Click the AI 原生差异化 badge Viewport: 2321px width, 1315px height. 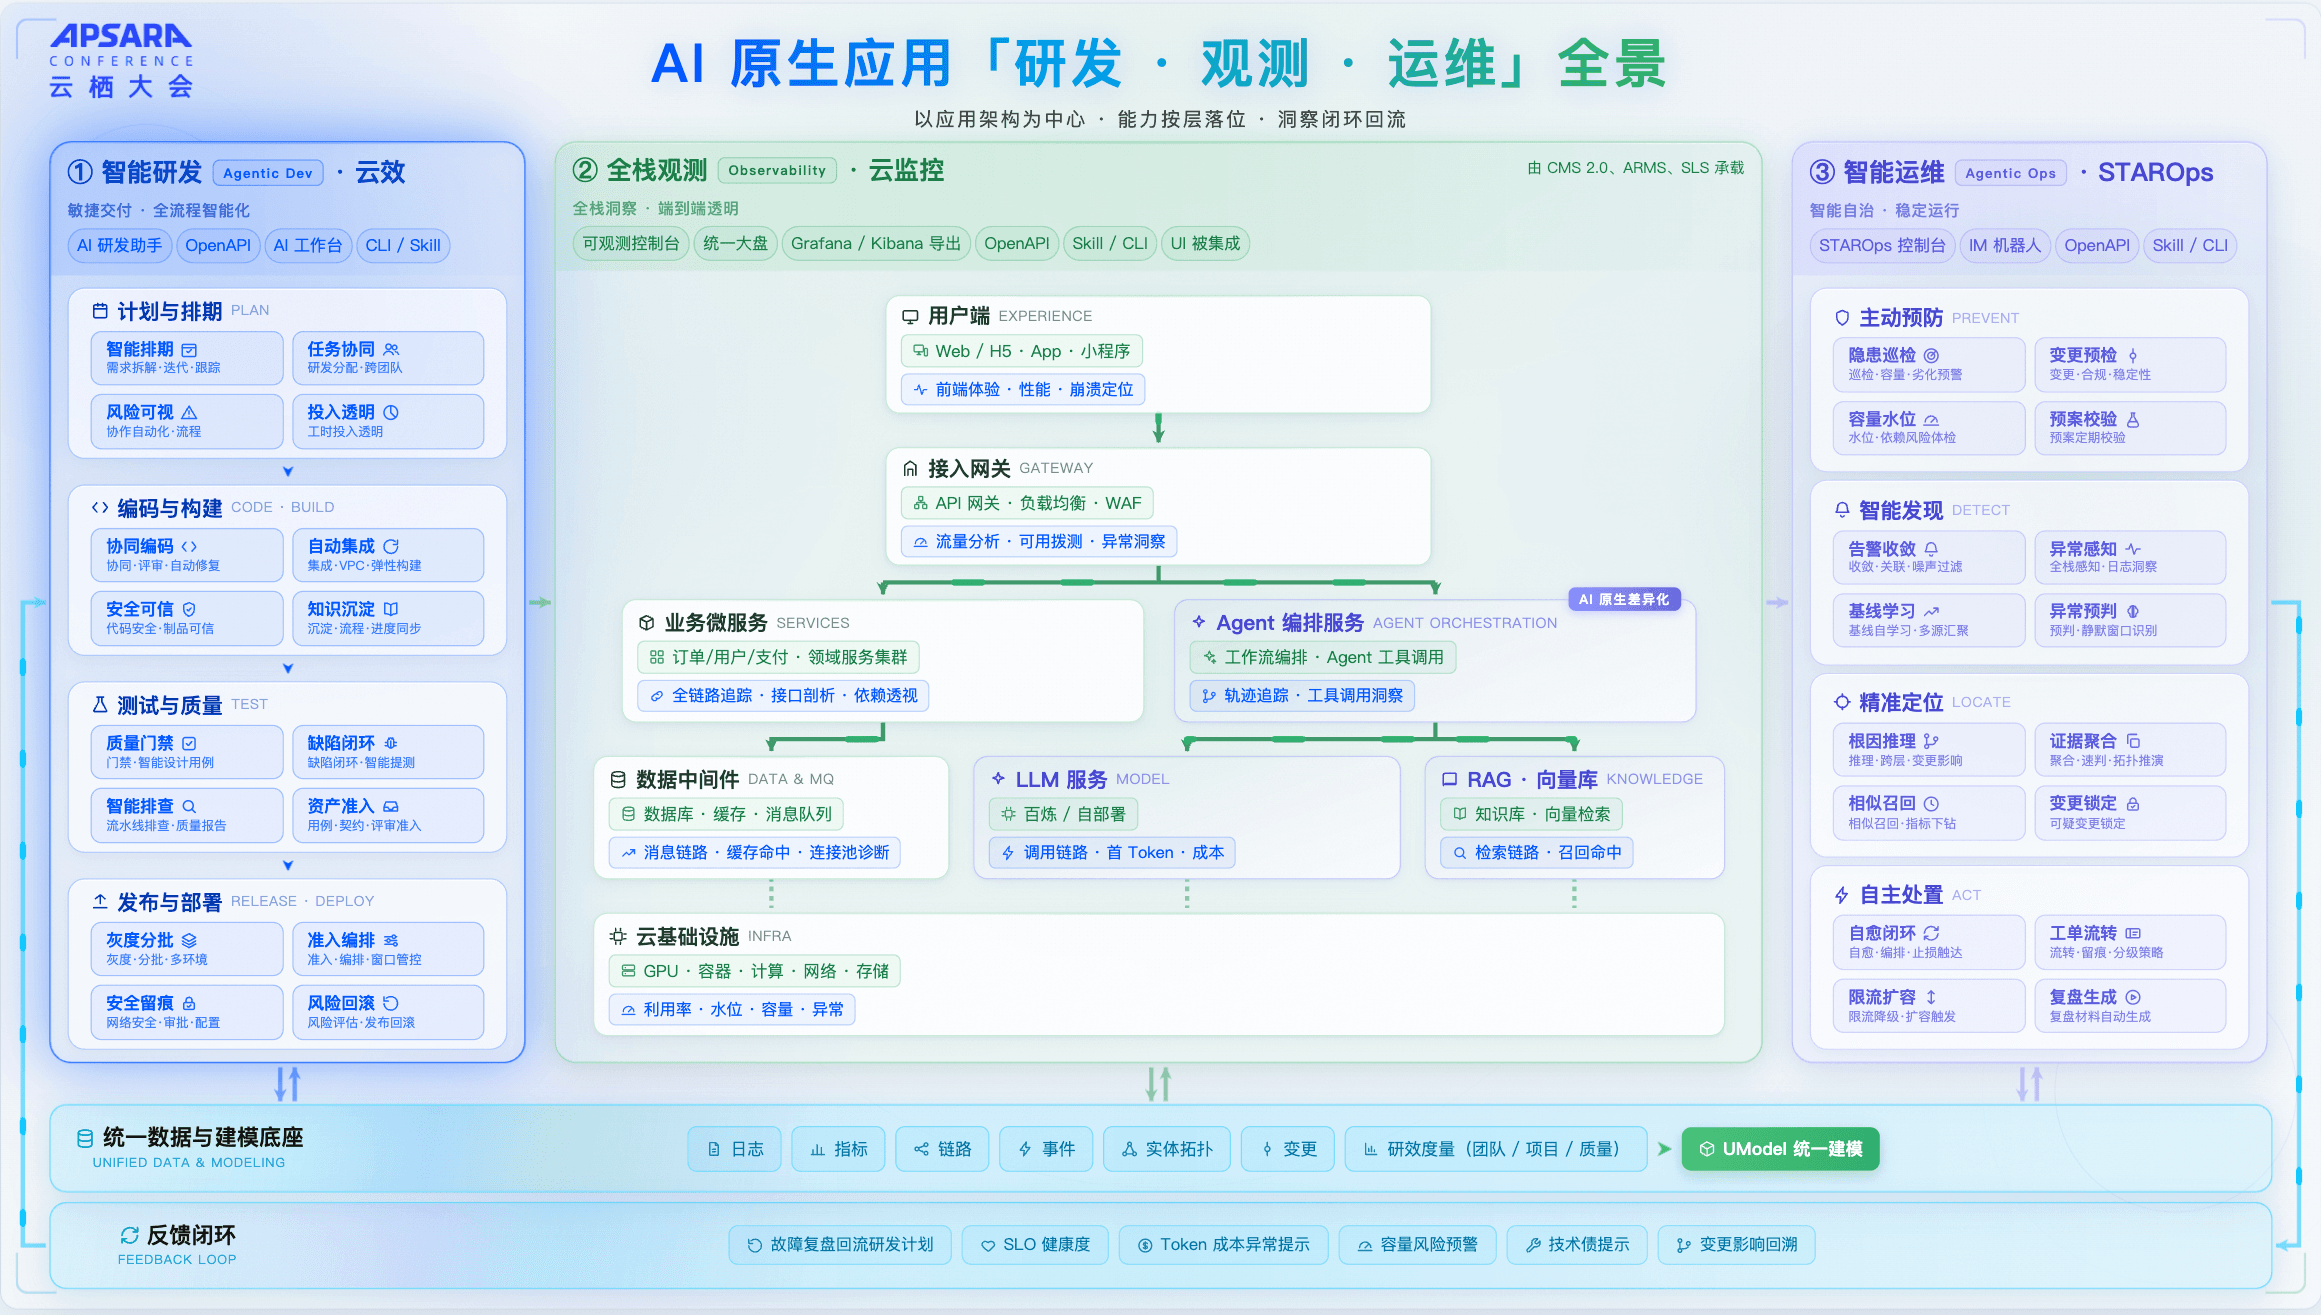[x=1624, y=599]
